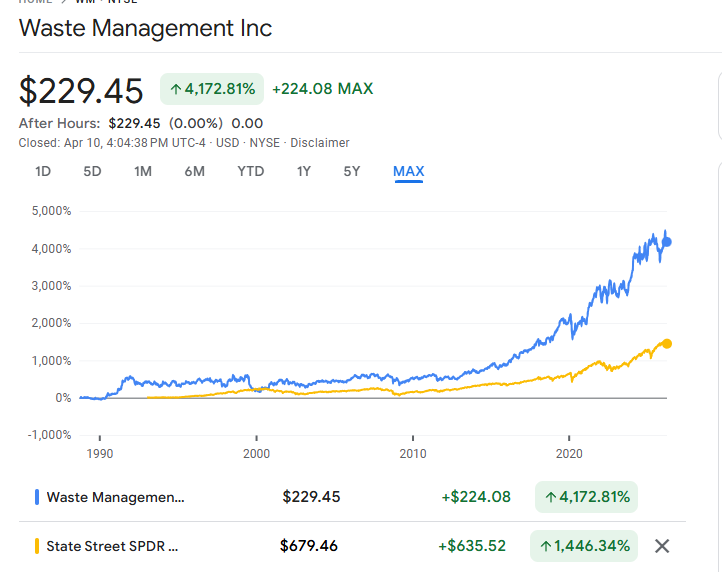Screen dimensions: 722x572
Task: Click the yellow endpoint dot on chart
Action: (667, 344)
